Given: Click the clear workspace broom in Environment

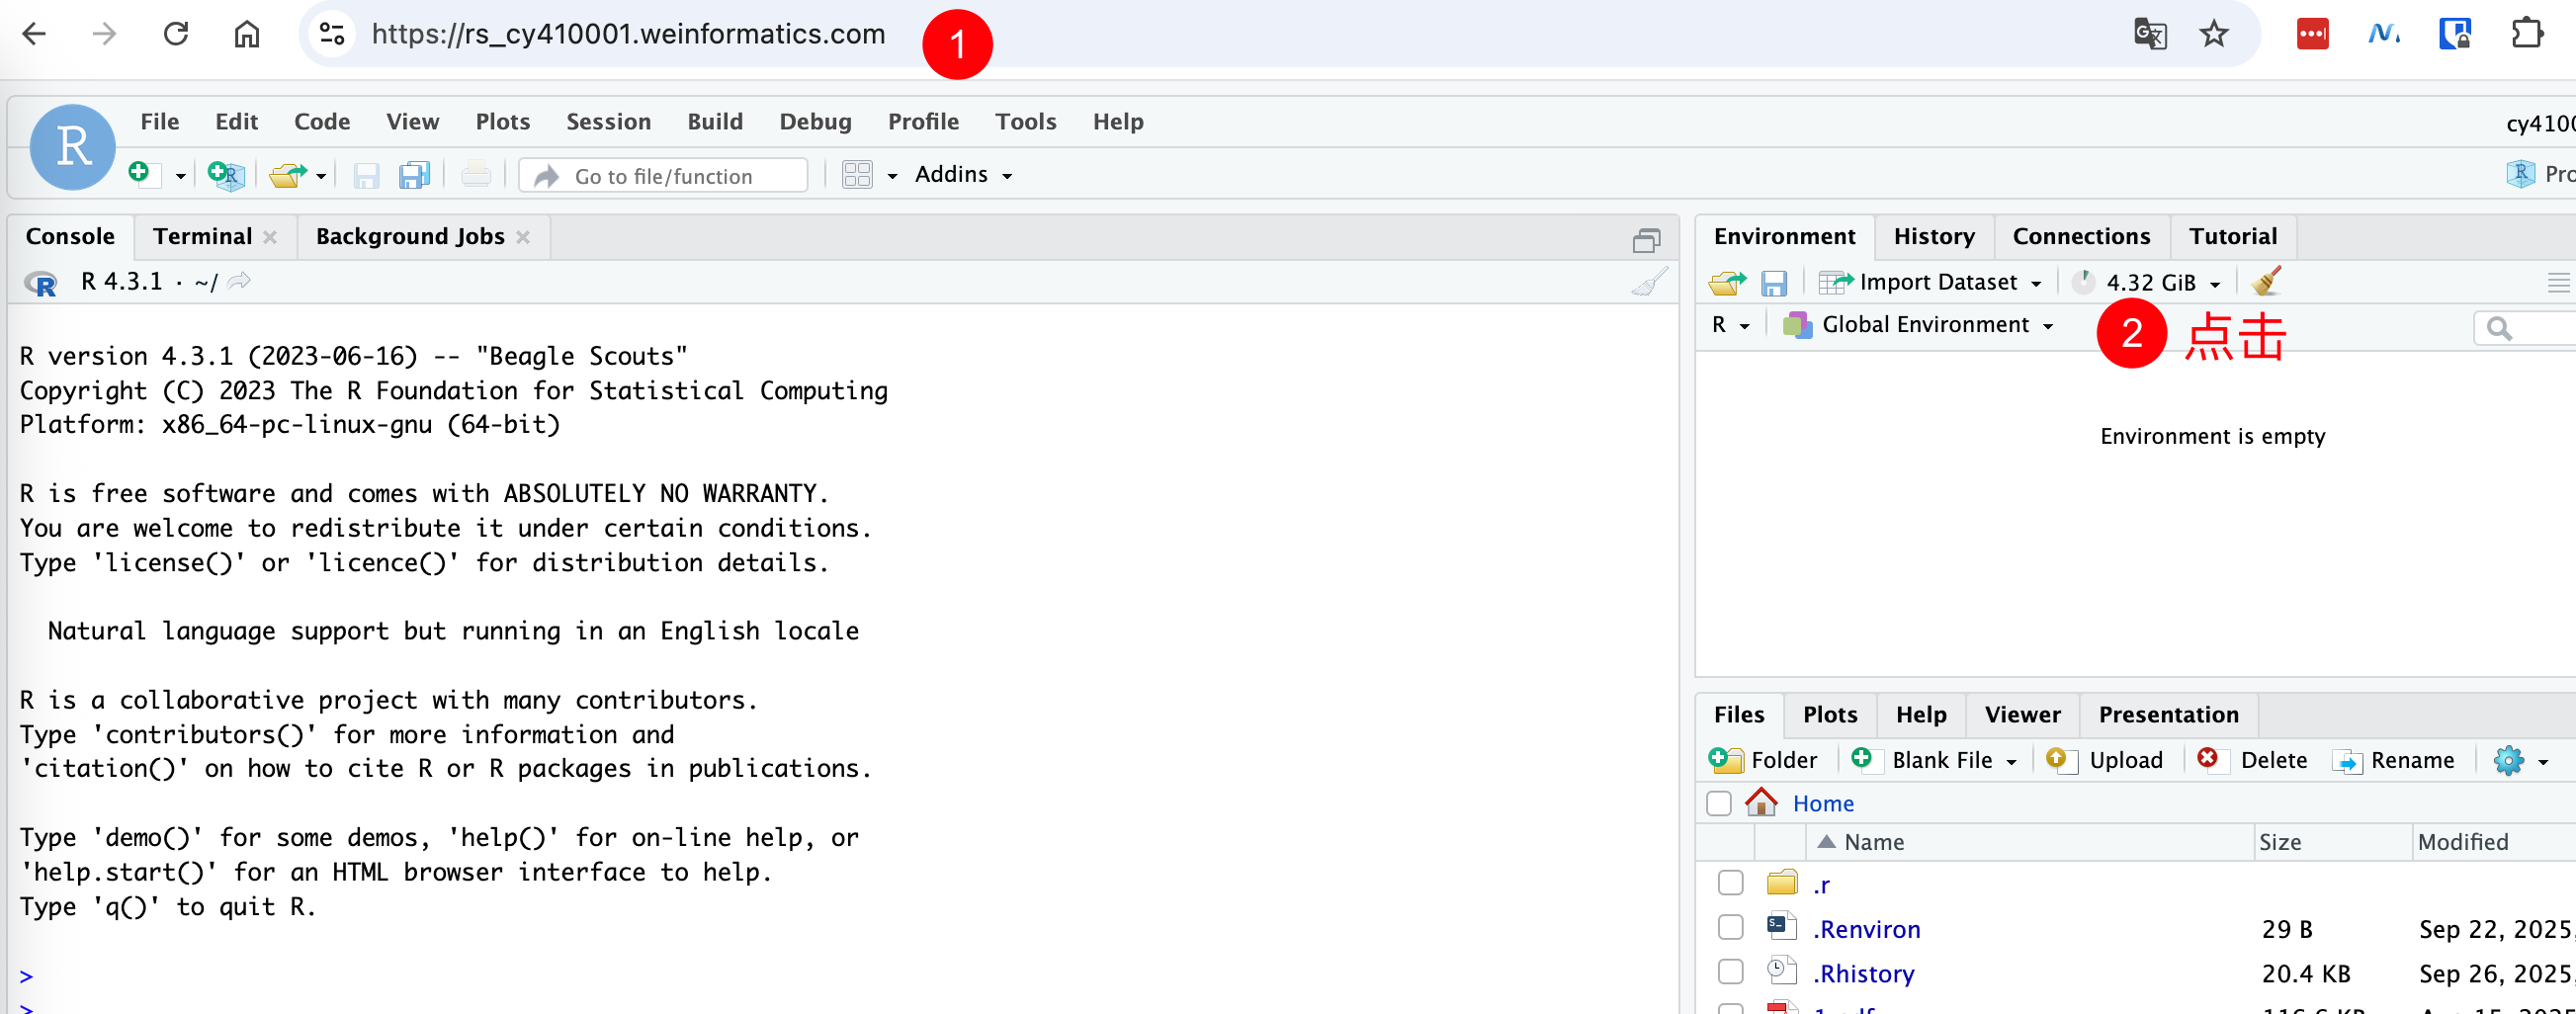Looking at the screenshot, I should pyautogui.click(x=2266, y=282).
